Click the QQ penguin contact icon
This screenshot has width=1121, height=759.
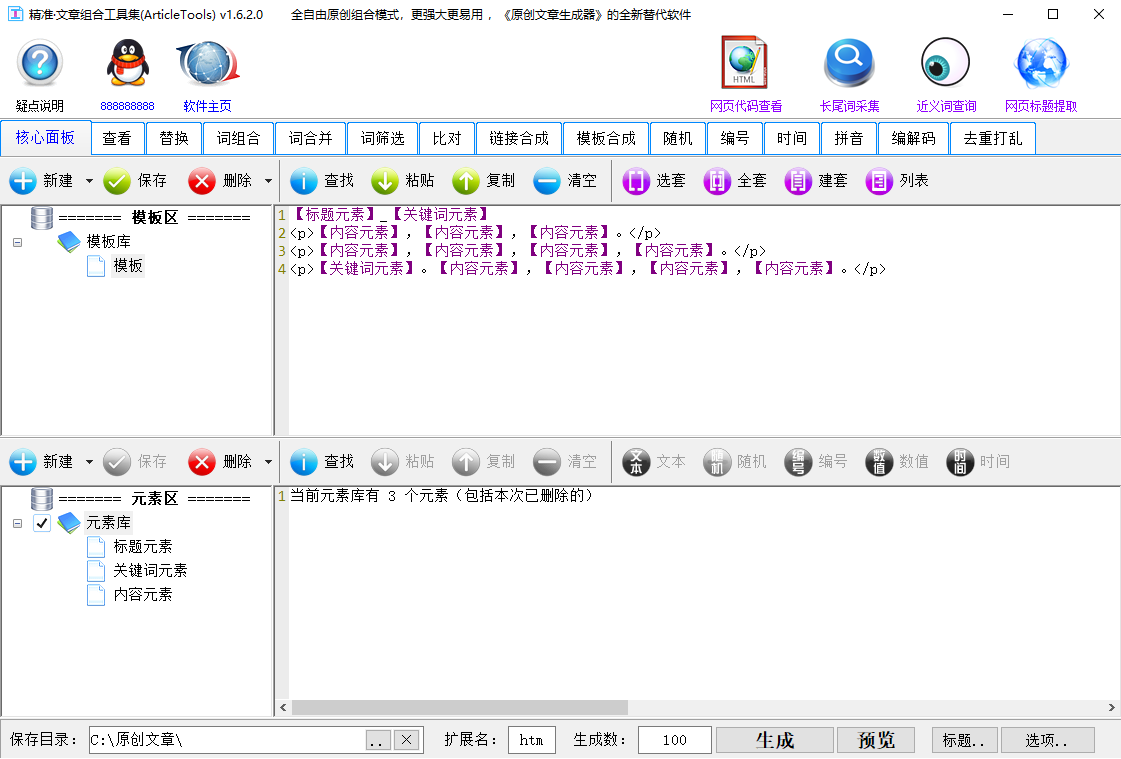coord(127,66)
